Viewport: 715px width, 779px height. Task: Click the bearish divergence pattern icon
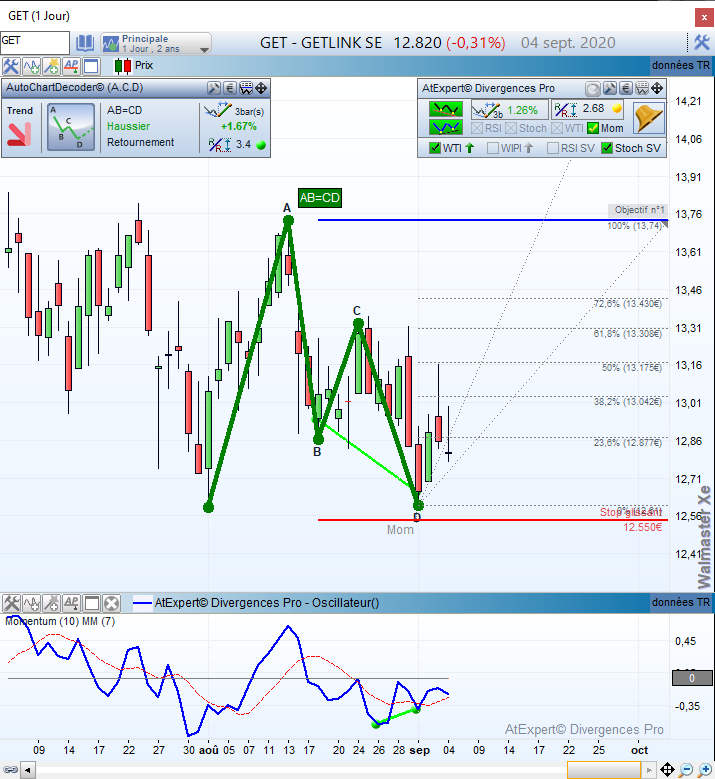tap(446, 109)
